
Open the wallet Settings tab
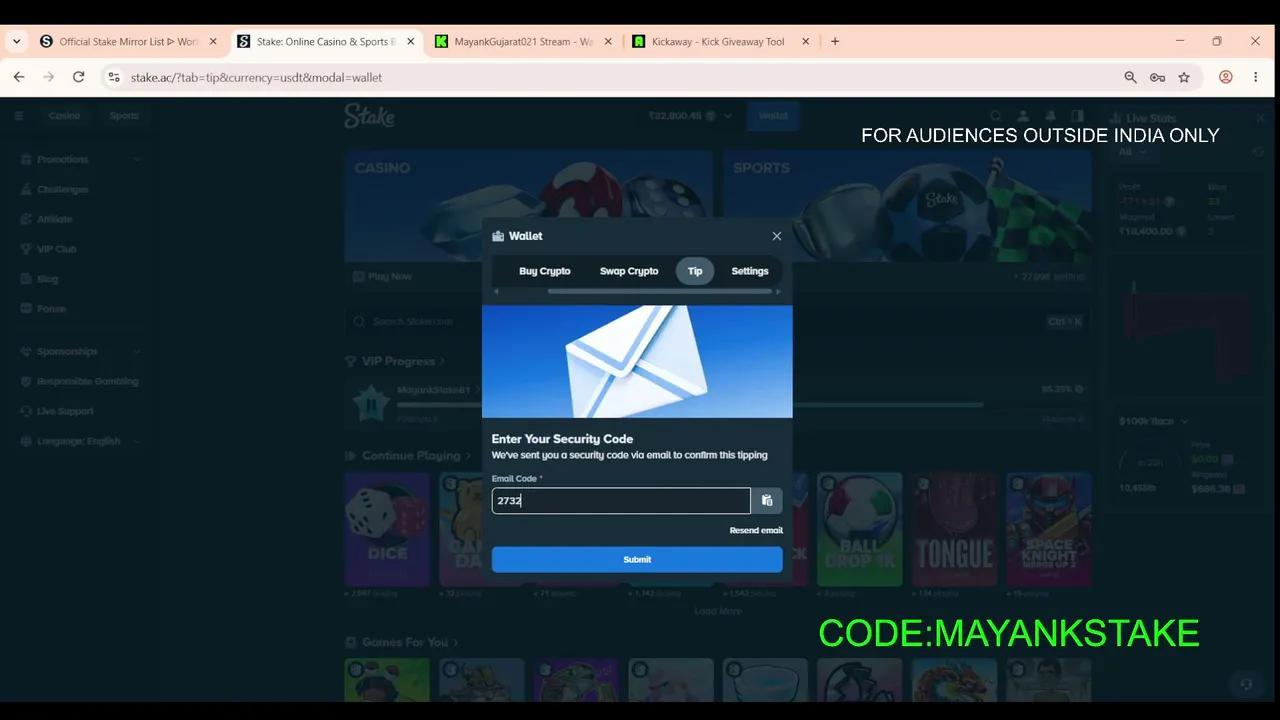click(x=750, y=271)
